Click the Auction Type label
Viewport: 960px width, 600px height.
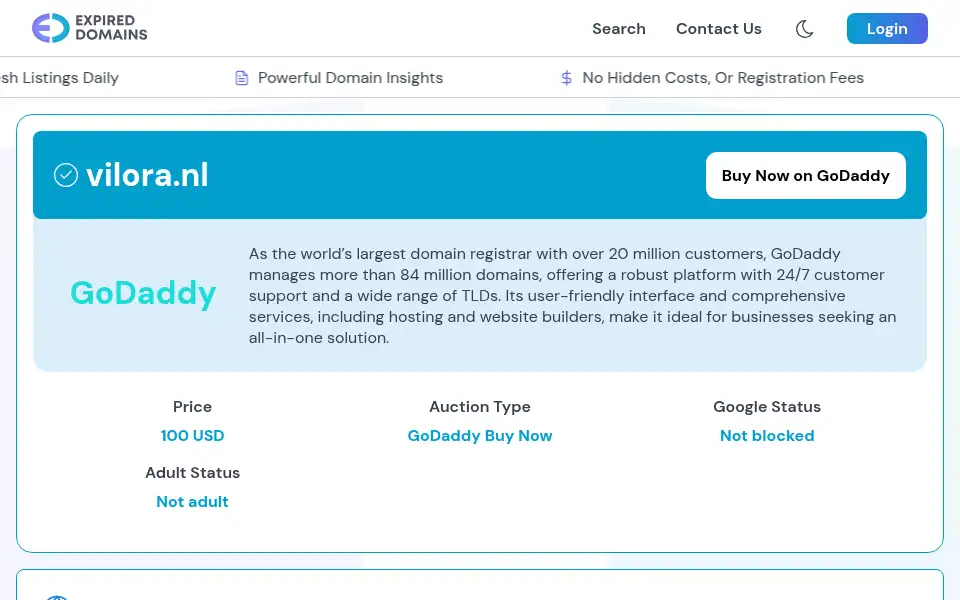point(480,407)
